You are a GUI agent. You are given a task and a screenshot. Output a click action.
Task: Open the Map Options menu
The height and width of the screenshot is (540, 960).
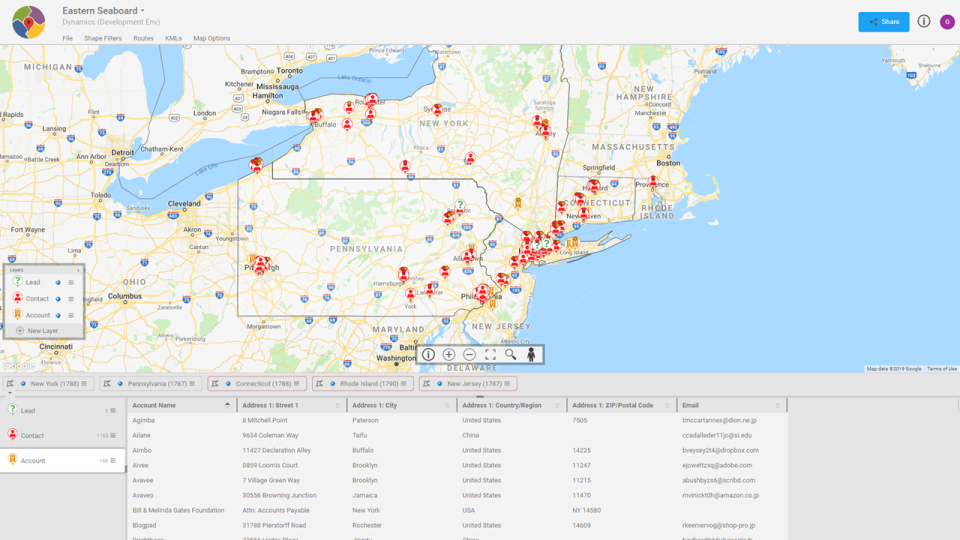[x=212, y=38]
